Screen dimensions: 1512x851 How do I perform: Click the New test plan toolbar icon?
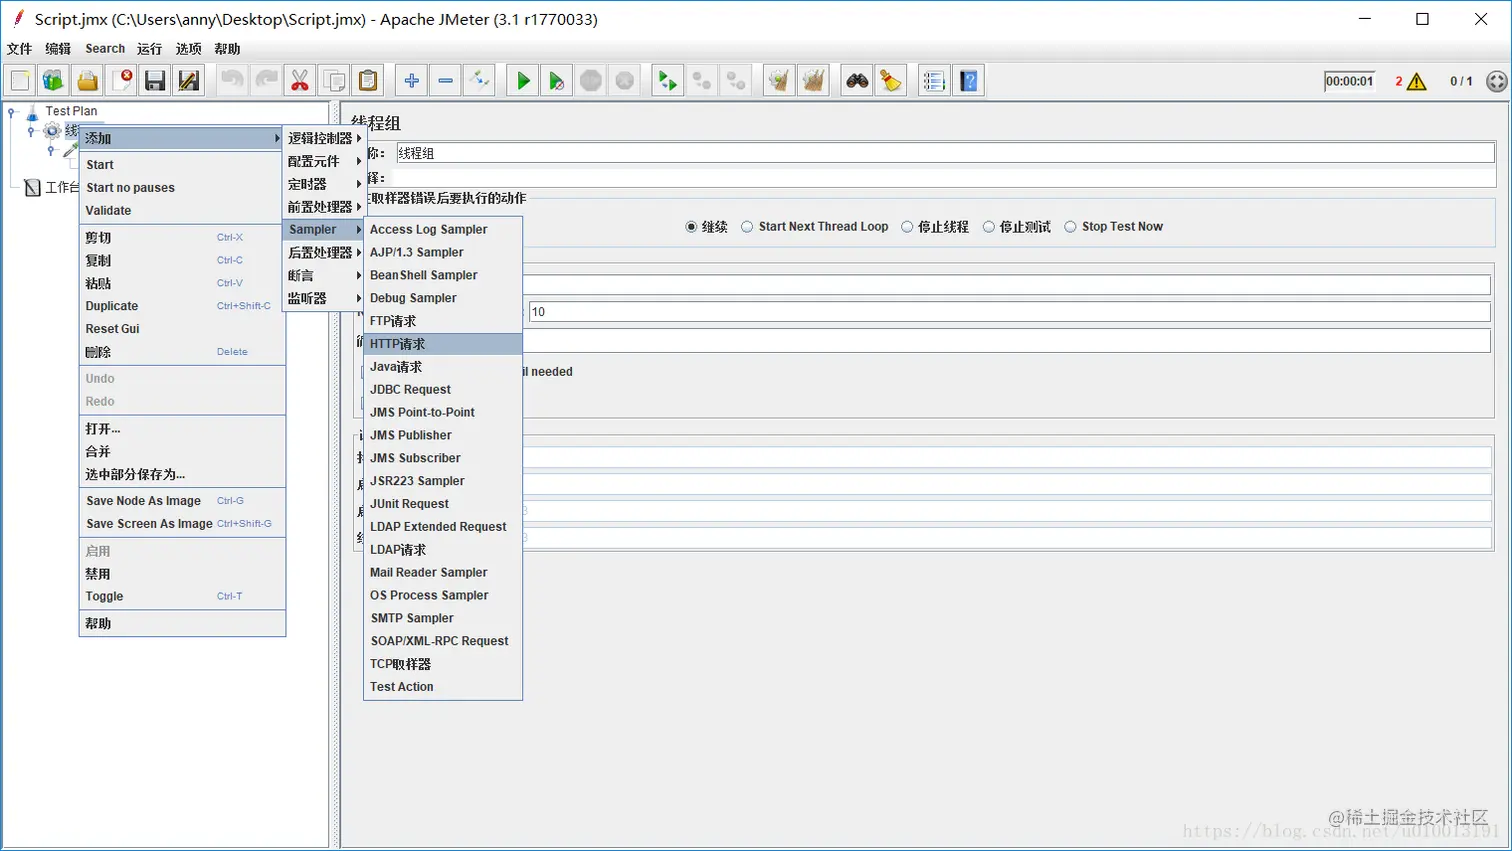20,81
